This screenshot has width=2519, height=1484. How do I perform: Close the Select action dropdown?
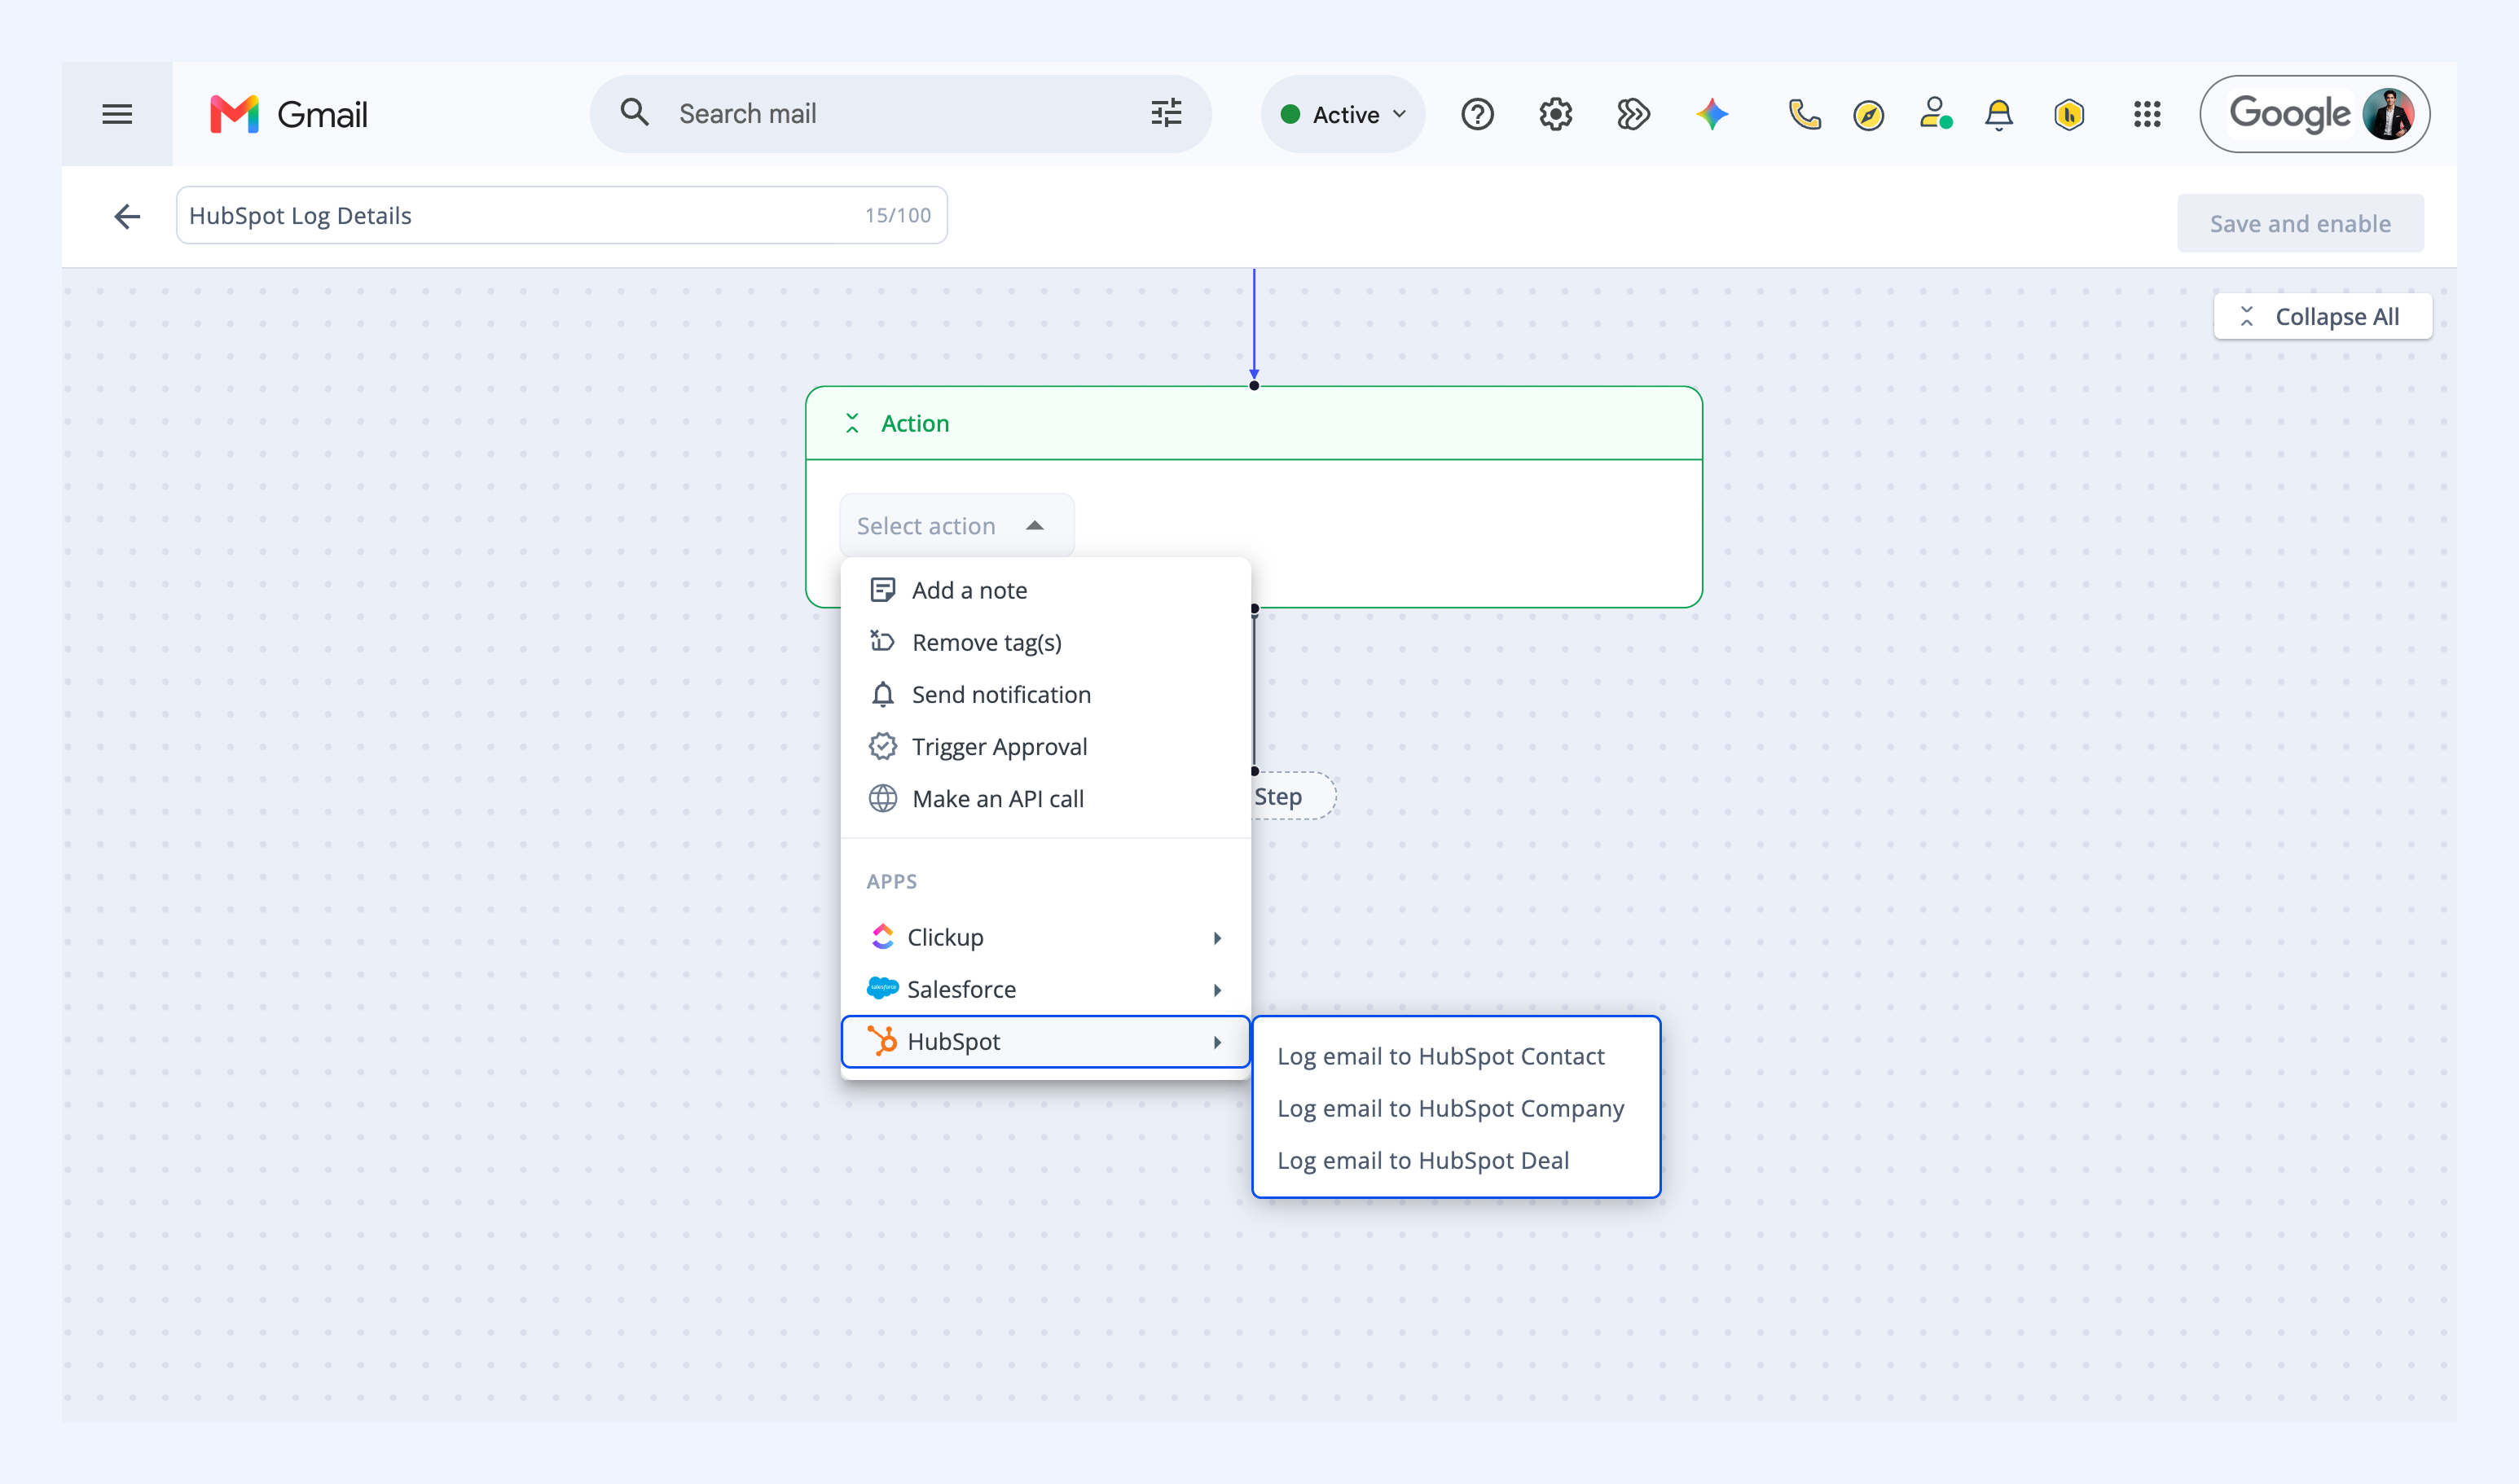pos(957,525)
